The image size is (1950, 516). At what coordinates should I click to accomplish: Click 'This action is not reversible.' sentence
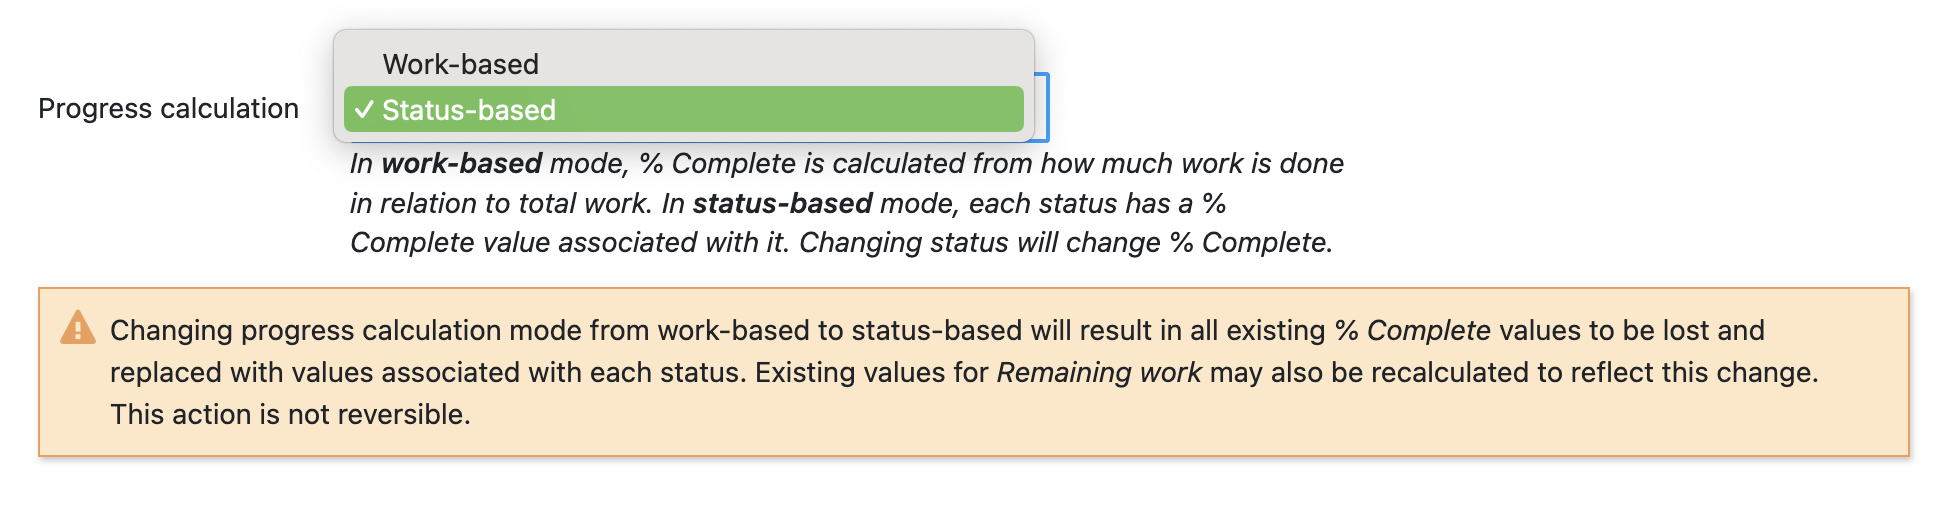point(290,414)
